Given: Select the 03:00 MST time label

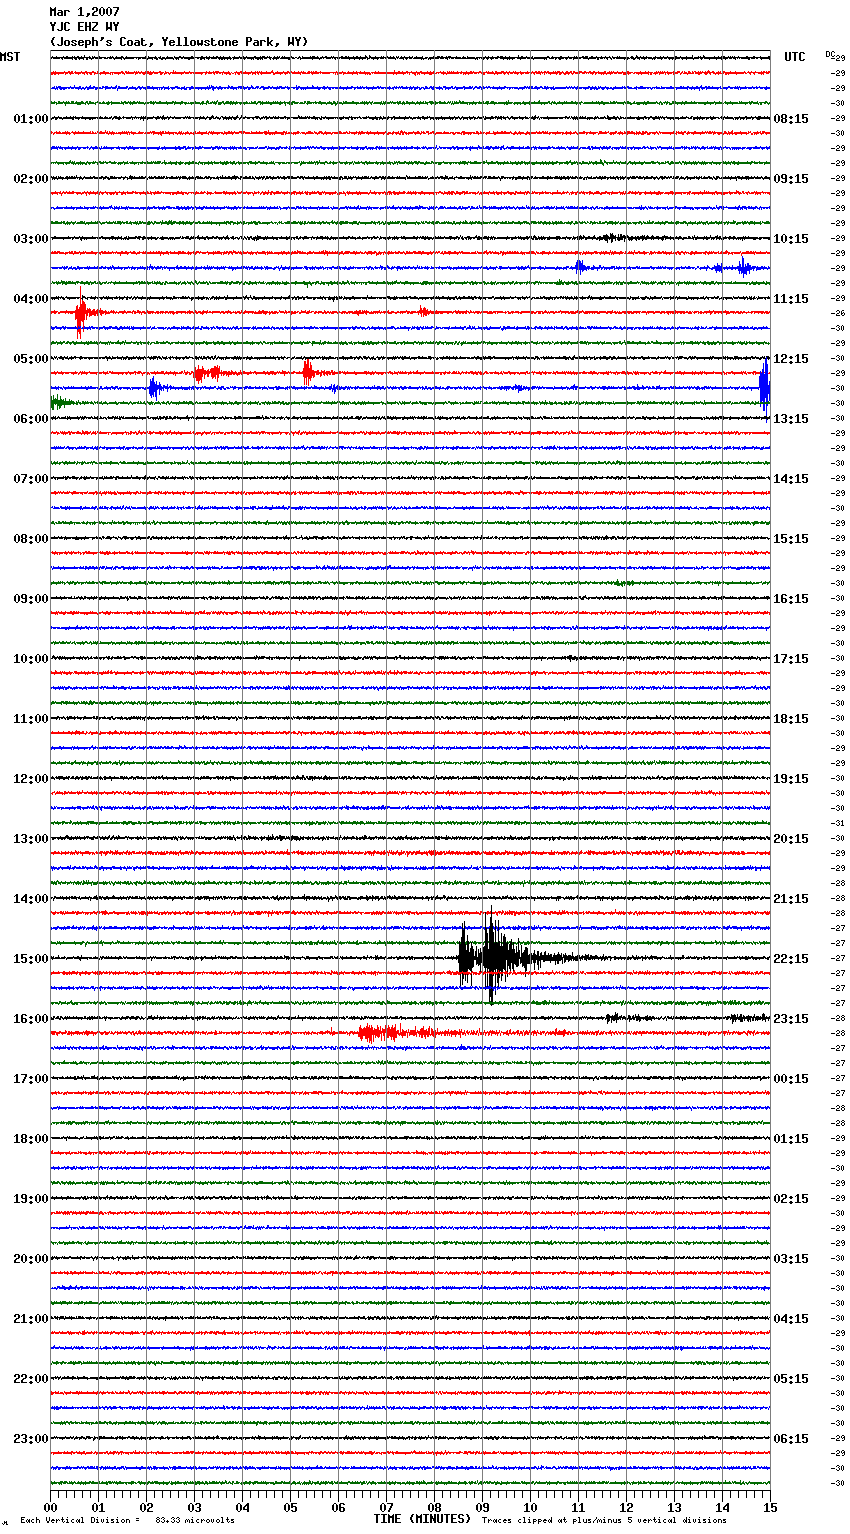Looking at the screenshot, I should pyautogui.click(x=30, y=239).
